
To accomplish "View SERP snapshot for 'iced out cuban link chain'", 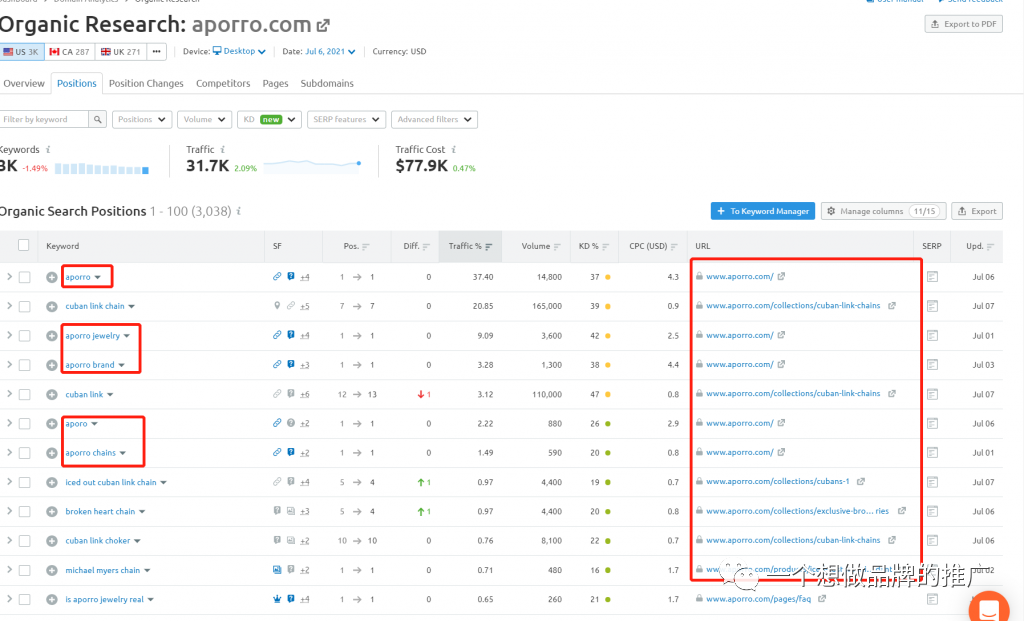I will click(932, 483).
